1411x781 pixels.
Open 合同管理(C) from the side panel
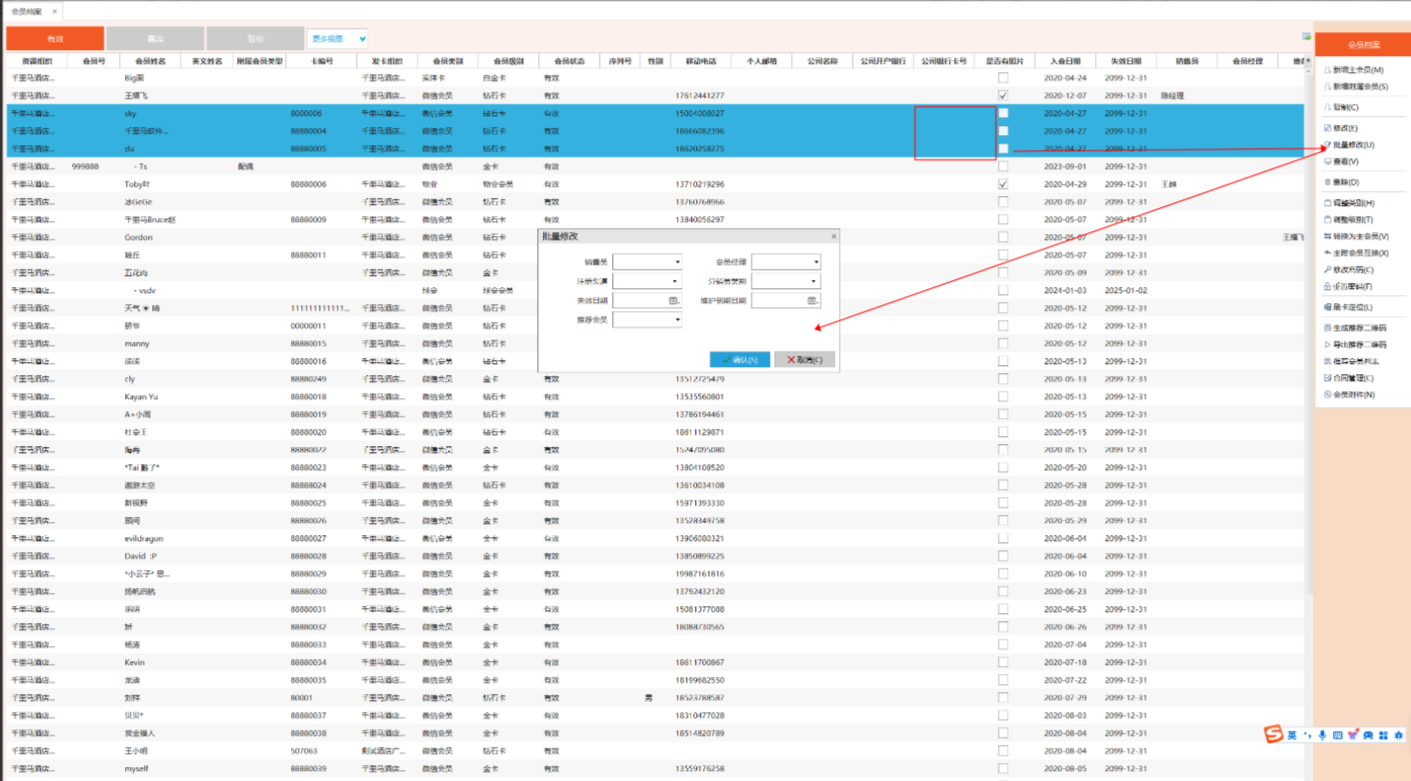1353,378
